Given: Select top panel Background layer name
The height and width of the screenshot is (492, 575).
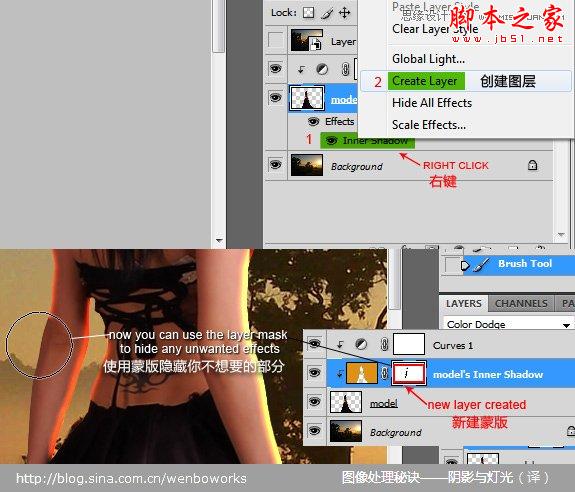Looking at the screenshot, I should [x=356, y=166].
